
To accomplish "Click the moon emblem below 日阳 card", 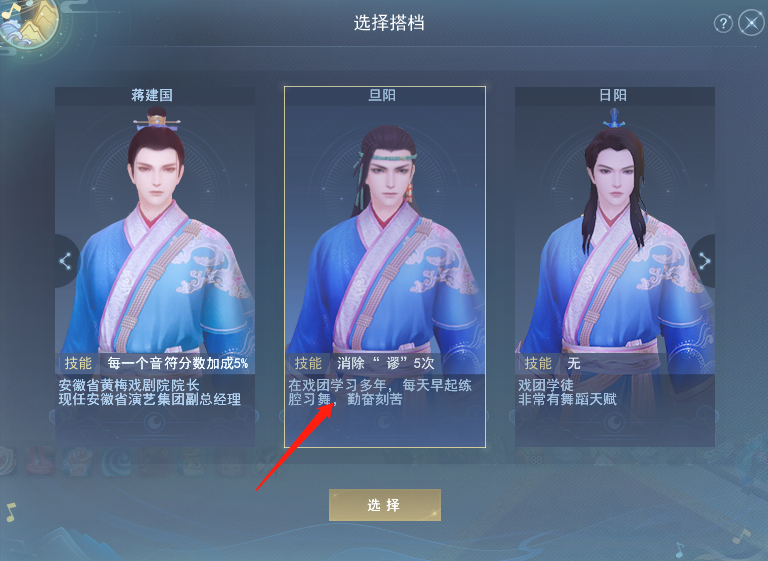I will point(615,421).
